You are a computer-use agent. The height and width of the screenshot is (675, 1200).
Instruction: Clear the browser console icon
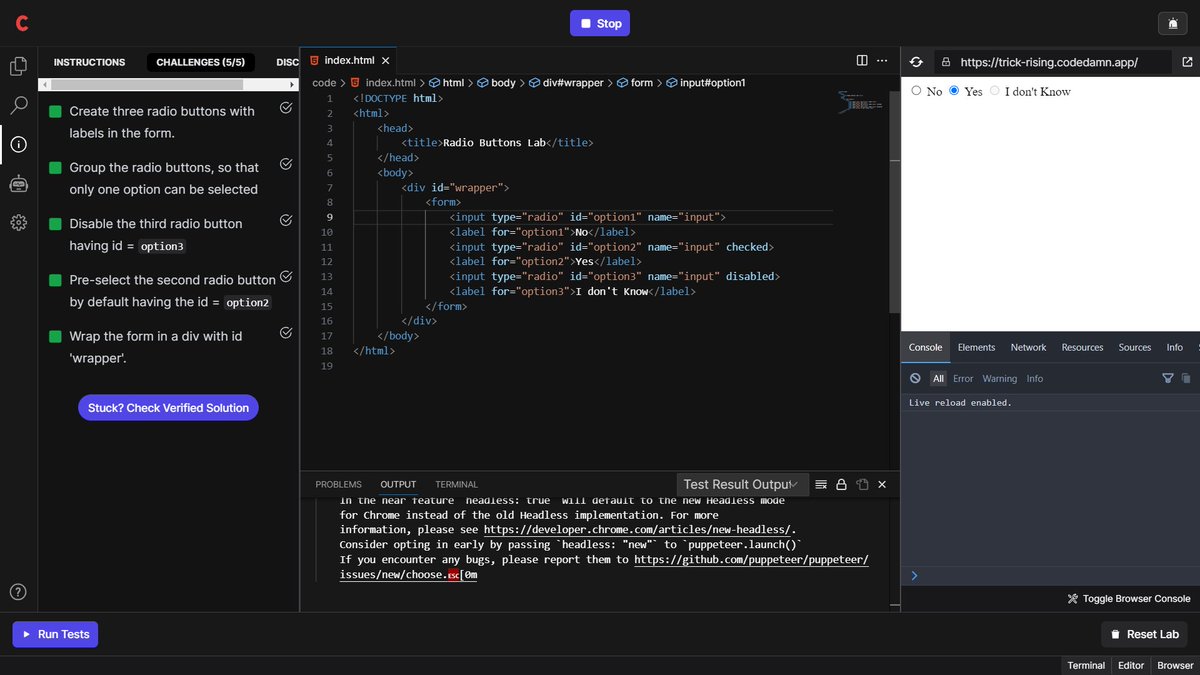(x=915, y=378)
